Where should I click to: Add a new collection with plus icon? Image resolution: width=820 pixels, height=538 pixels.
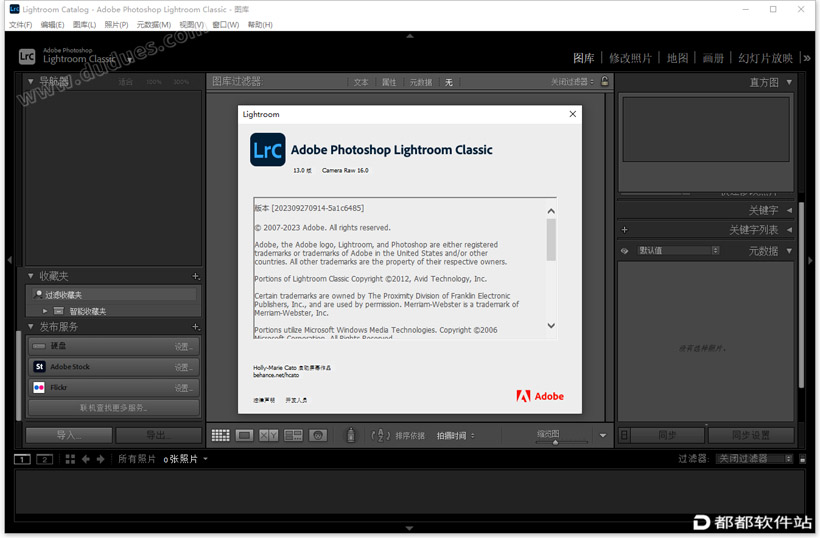coord(196,276)
